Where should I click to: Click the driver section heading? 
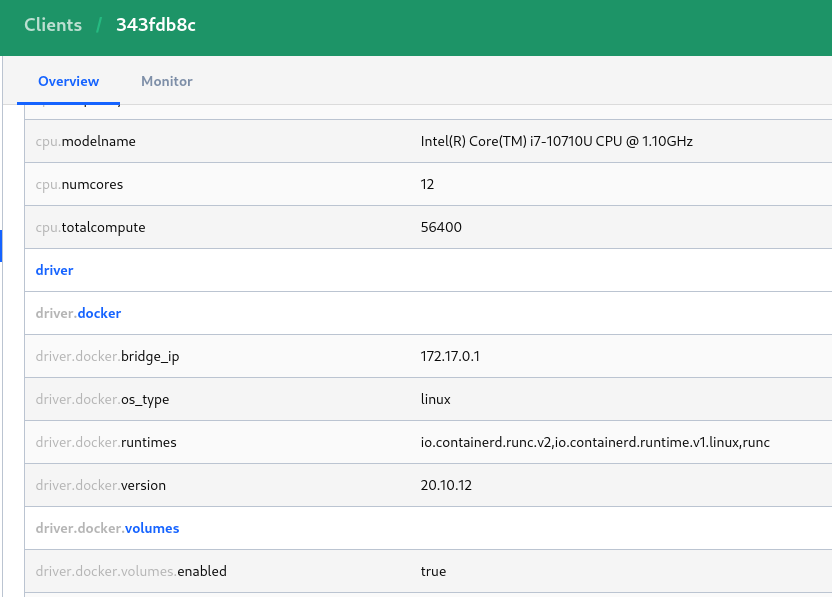coord(54,270)
